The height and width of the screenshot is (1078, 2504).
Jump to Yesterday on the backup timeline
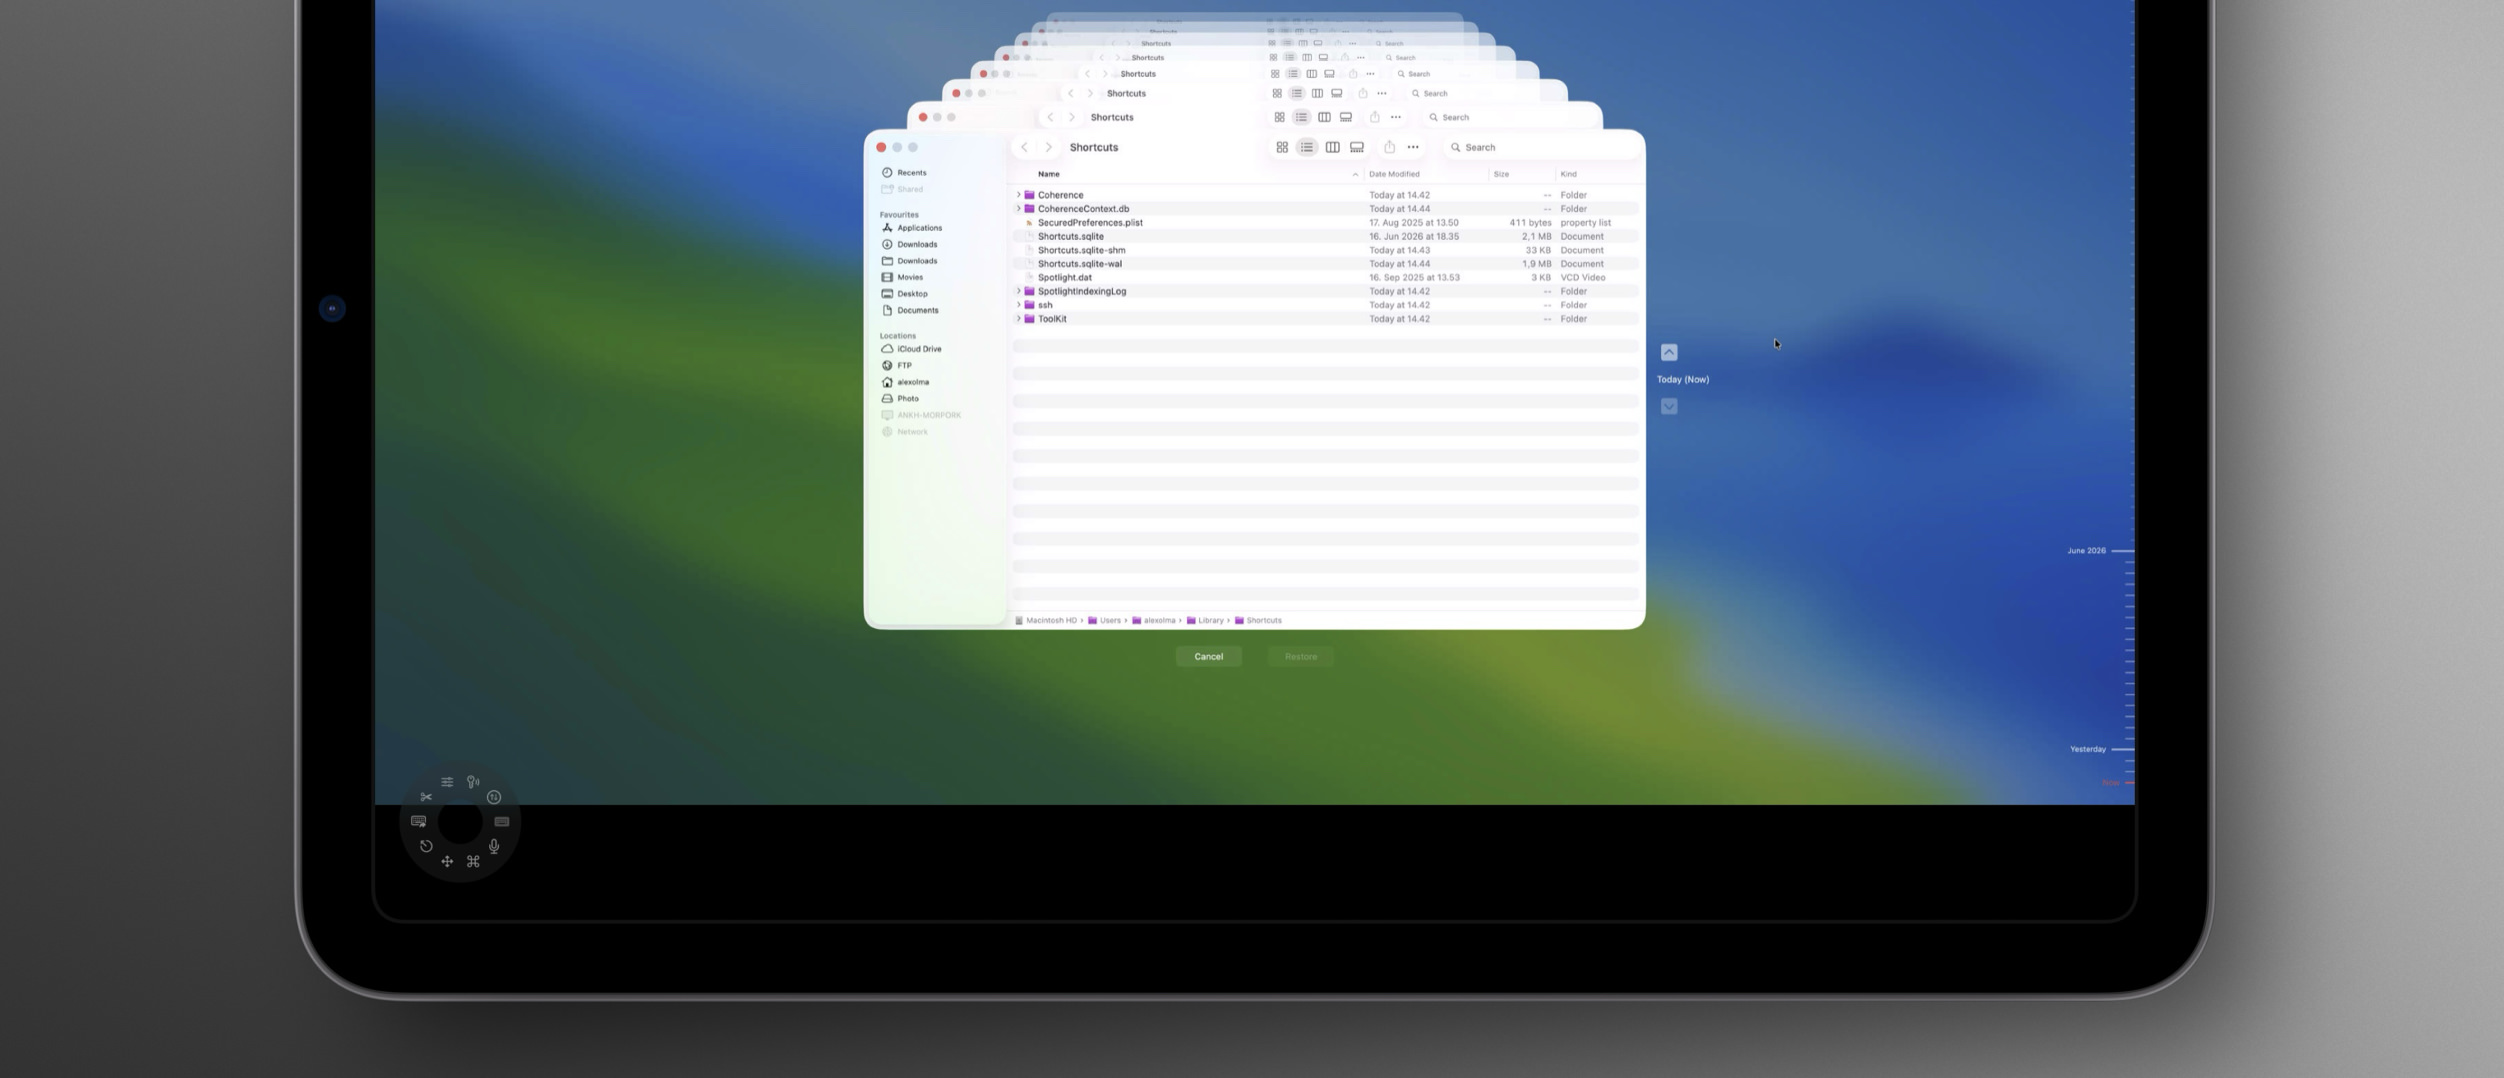[x=2102, y=749]
